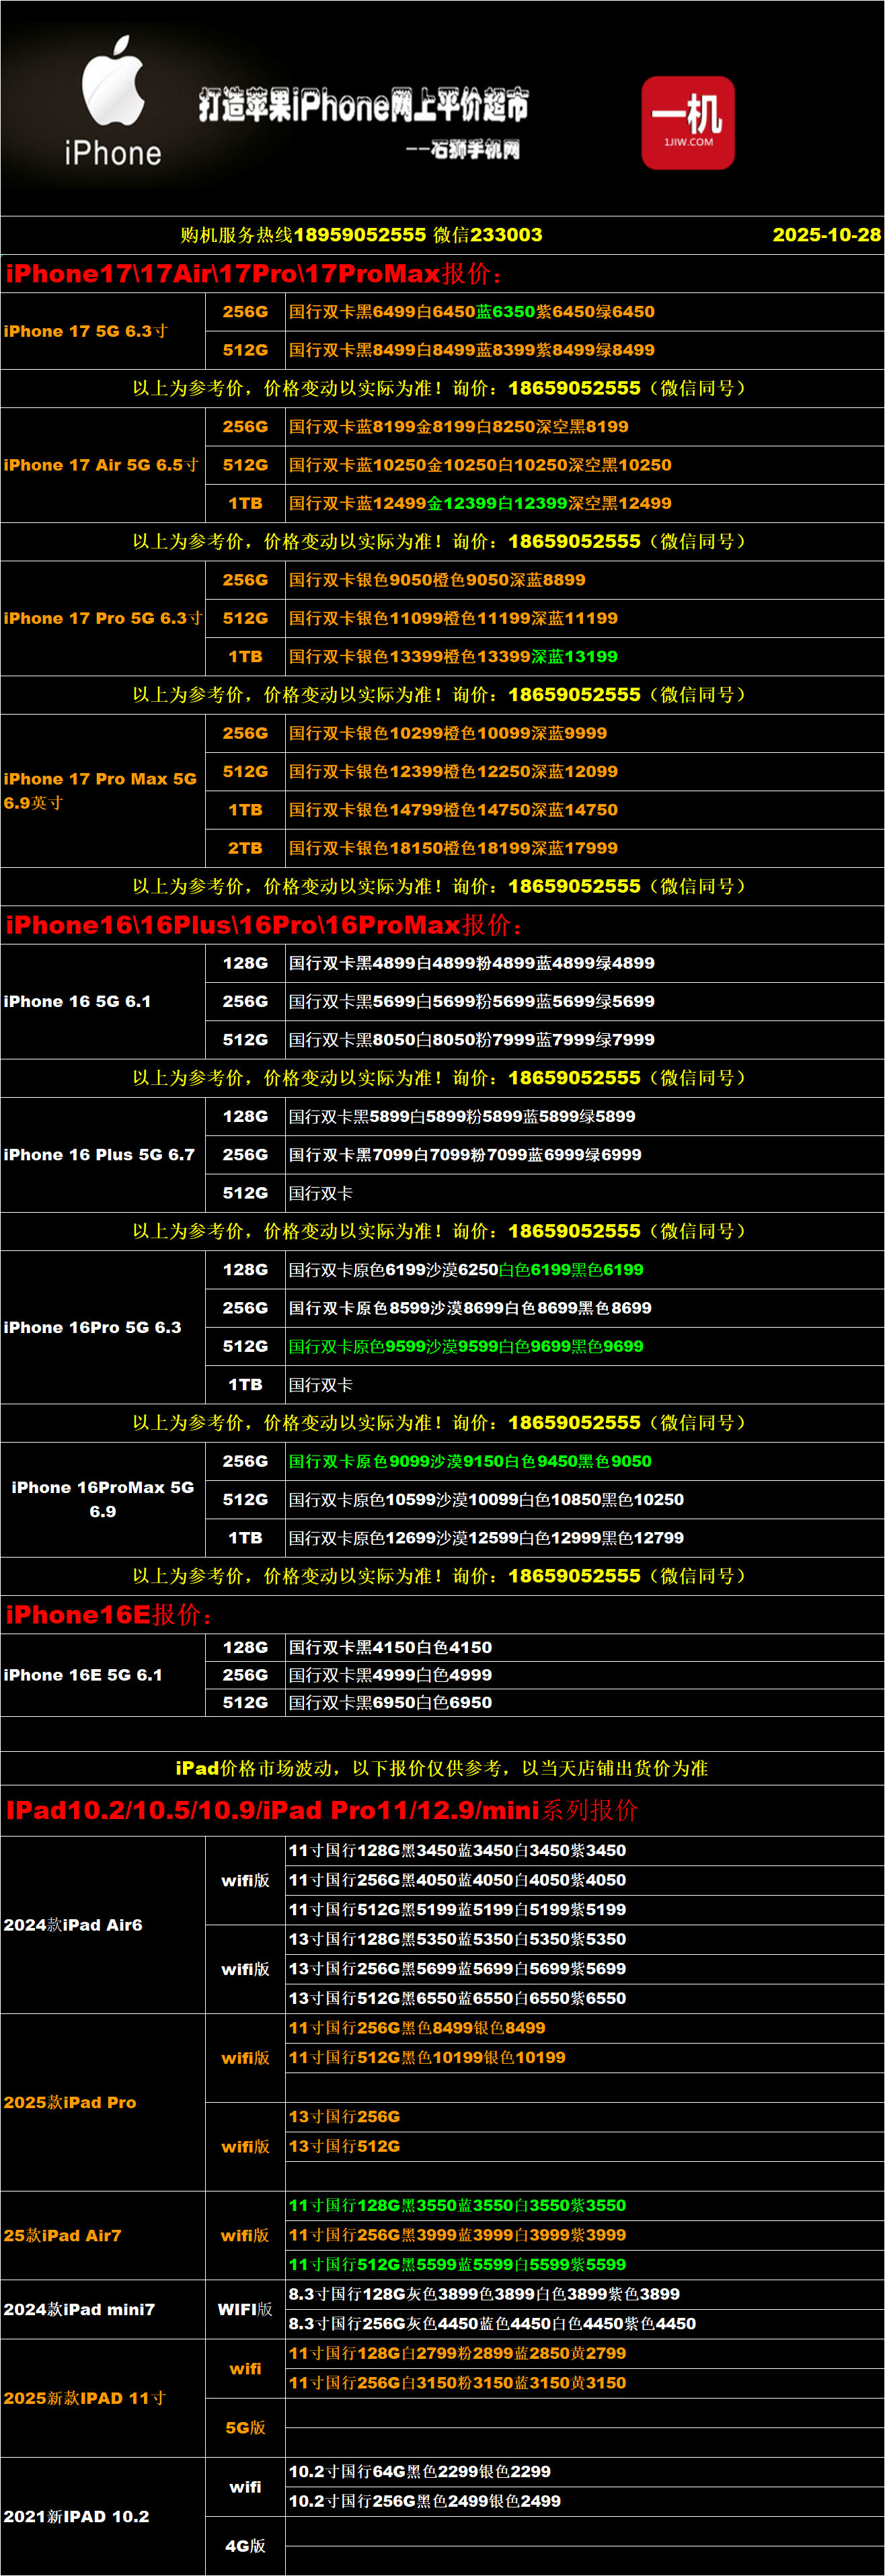Click the 2025款iPad Pro model label
This screenshot has width=885, height=2576.
70,2102
